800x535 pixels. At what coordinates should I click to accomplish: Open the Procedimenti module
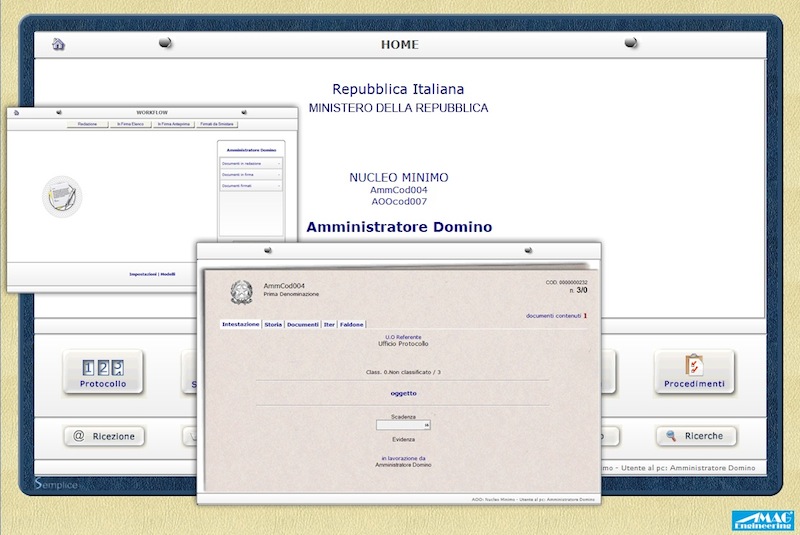pyautogui.click(x=694, y=372)
